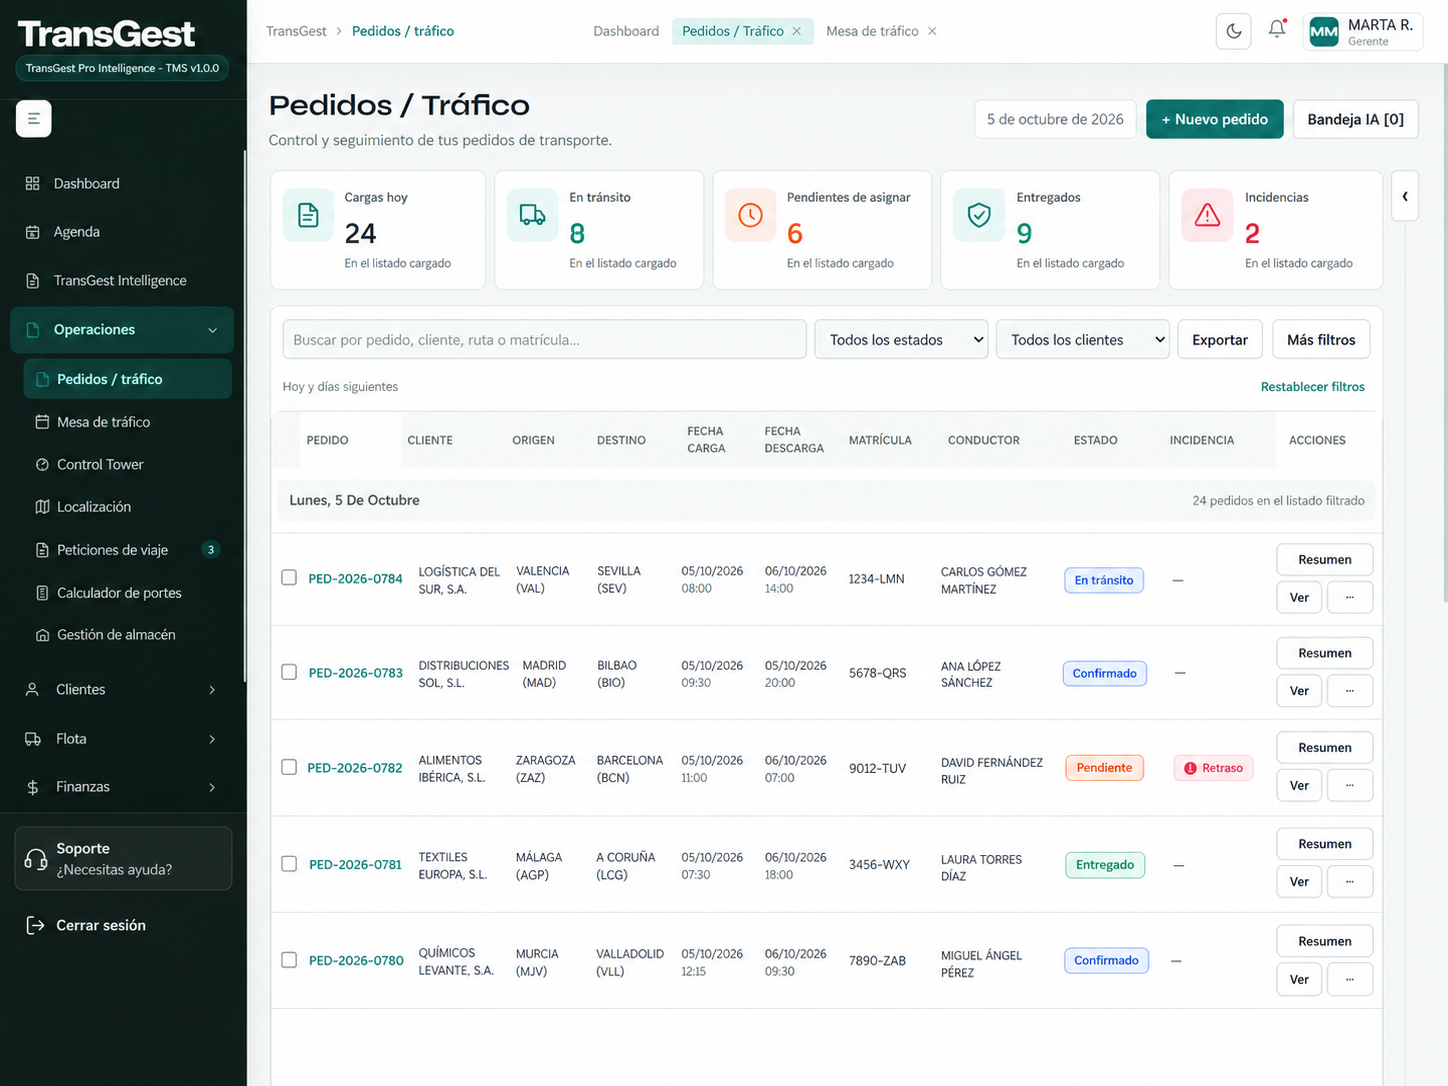Click the Nuevo pedido button
Image resolution: width=1448 pixels, height=1086 pixels.
click(1214, 119)
